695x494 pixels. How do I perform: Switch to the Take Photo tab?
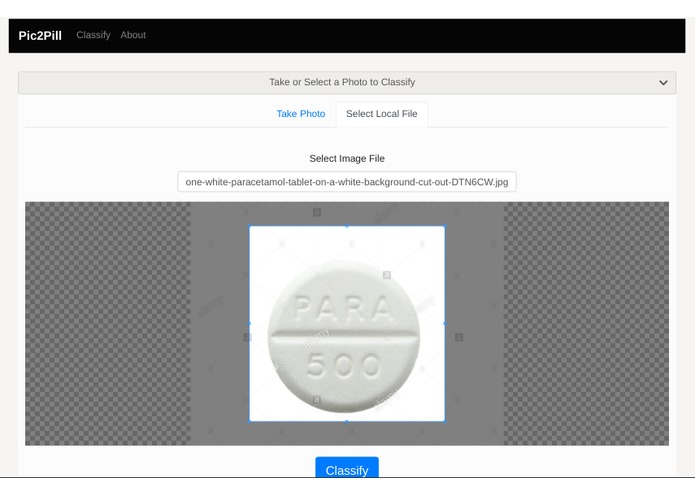301,114
